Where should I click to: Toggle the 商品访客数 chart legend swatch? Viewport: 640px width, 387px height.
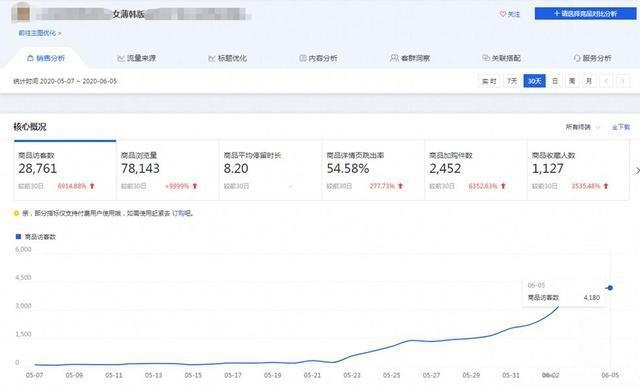tap(18, 236)
